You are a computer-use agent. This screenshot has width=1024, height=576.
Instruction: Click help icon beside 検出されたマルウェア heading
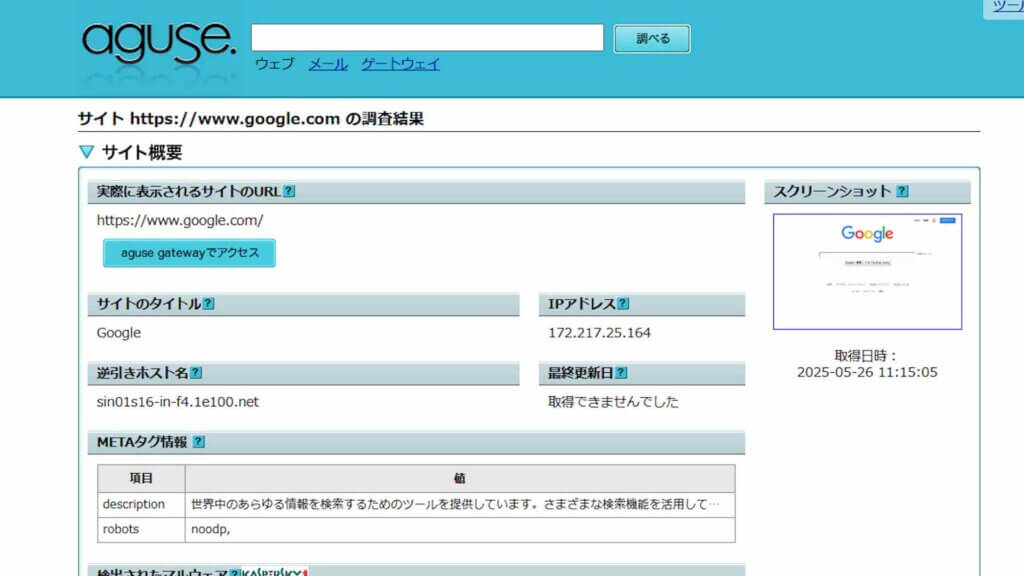(234, 572)
